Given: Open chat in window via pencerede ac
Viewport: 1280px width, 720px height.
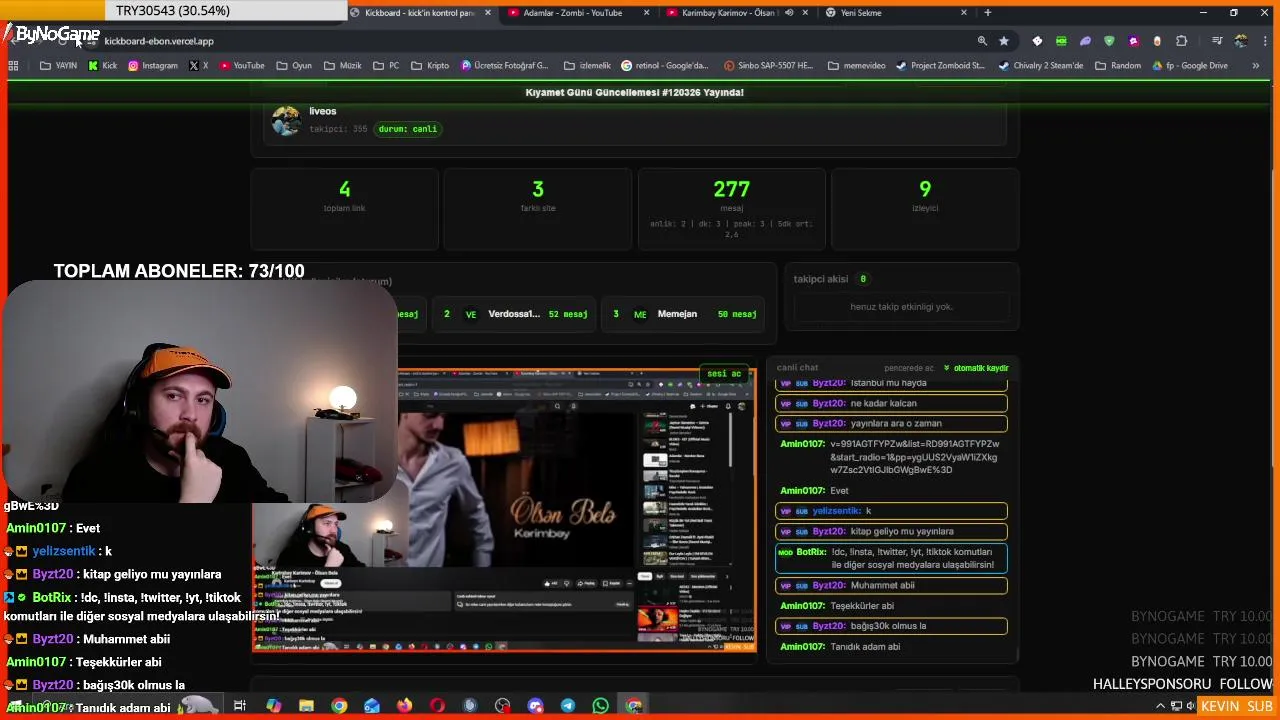Looking at the screenshot, I should point(909,368).
